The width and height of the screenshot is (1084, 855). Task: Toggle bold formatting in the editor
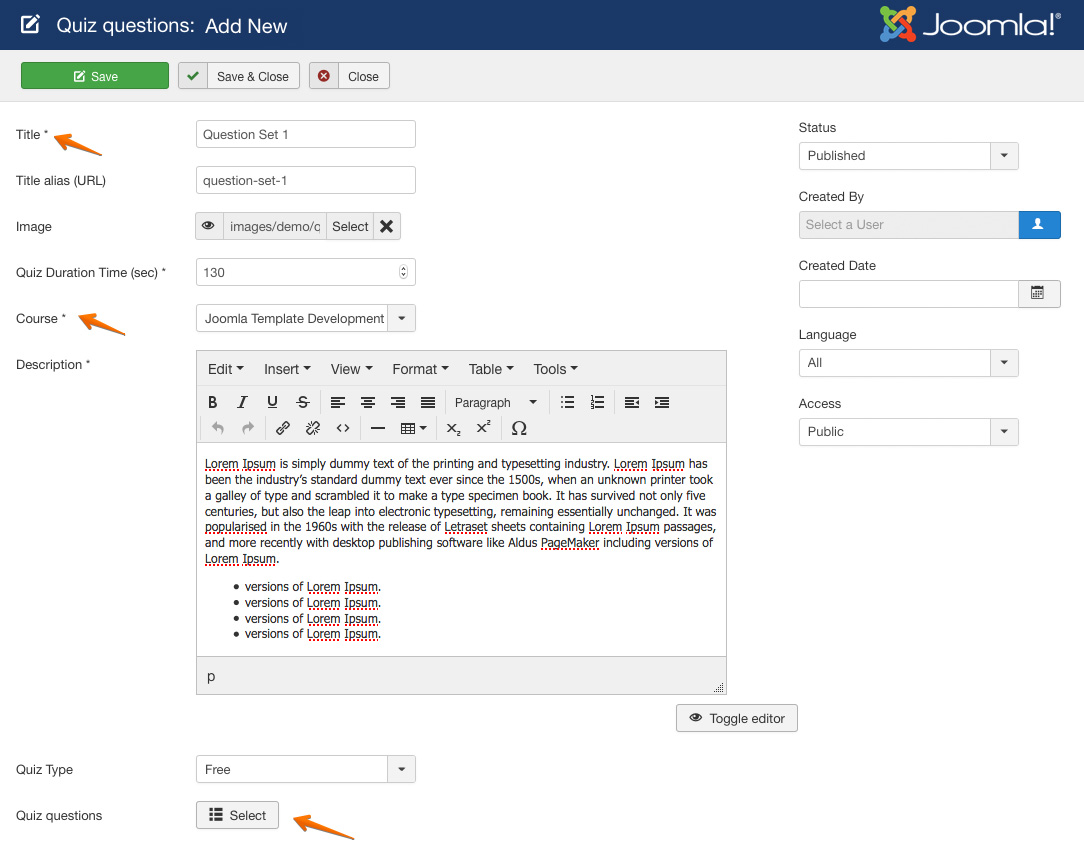point(213,402)
